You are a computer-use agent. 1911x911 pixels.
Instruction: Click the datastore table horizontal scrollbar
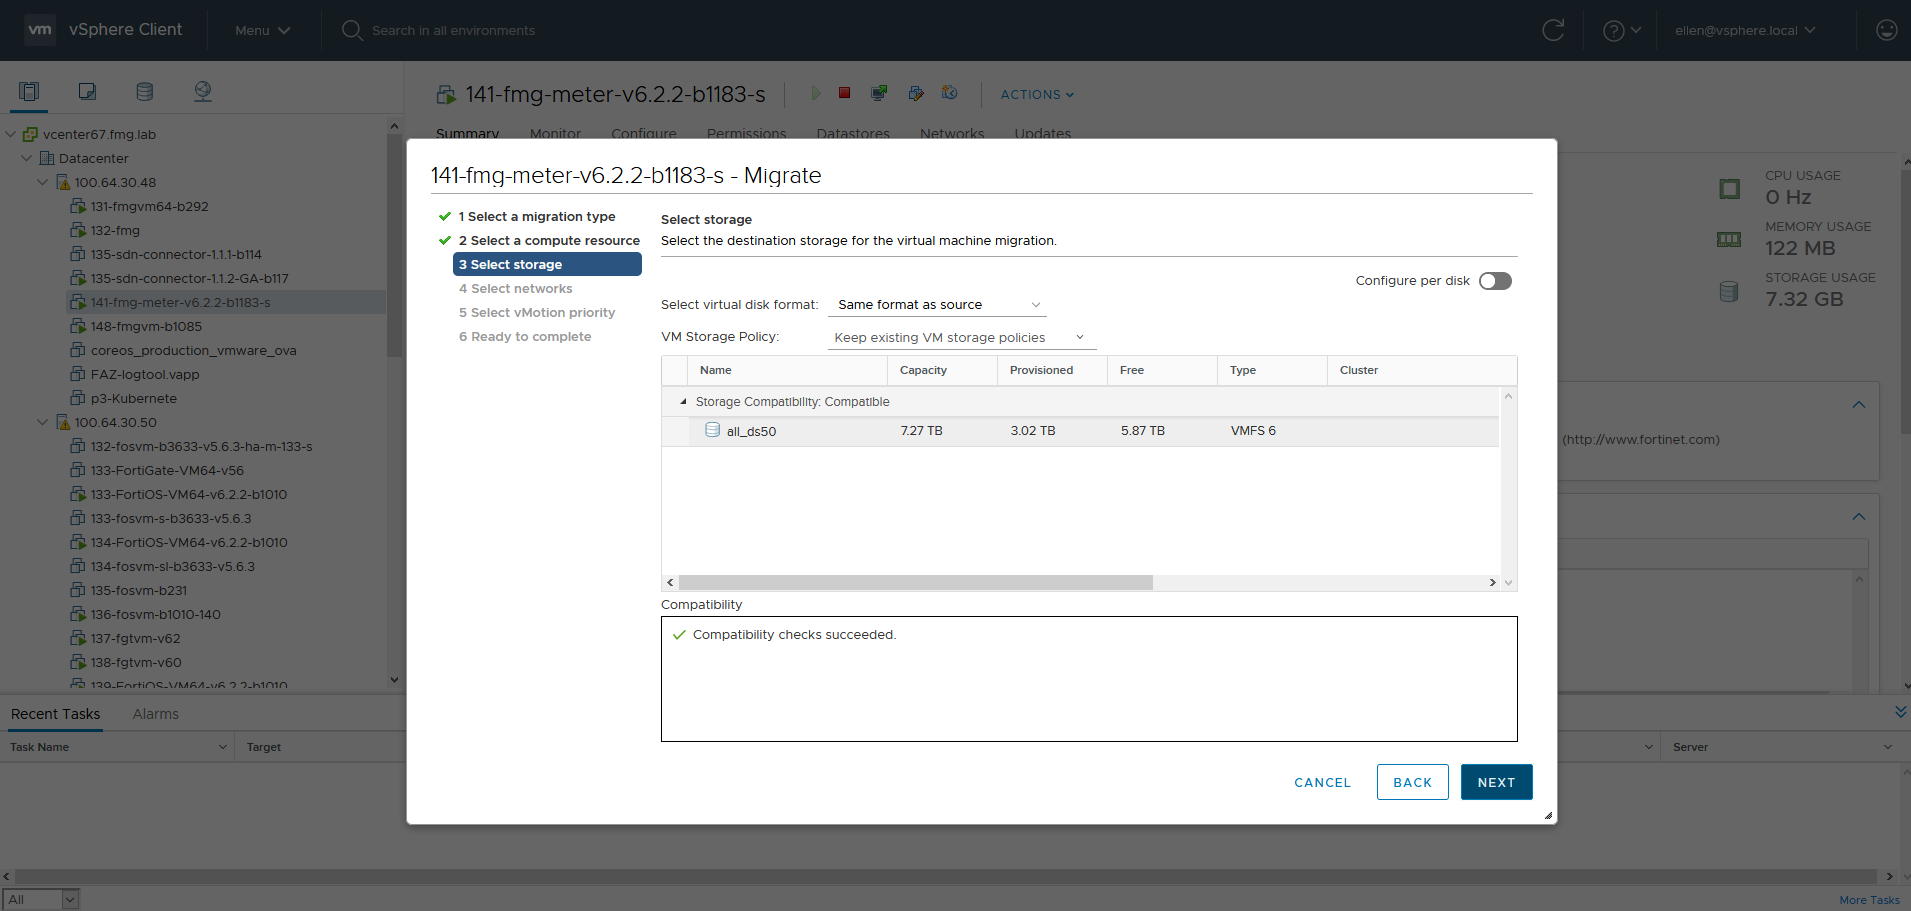[915, 583]
